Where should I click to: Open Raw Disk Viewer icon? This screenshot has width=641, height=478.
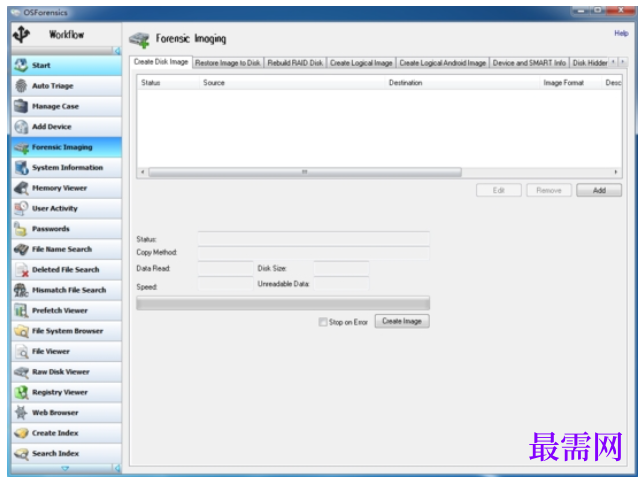[21, 372]
